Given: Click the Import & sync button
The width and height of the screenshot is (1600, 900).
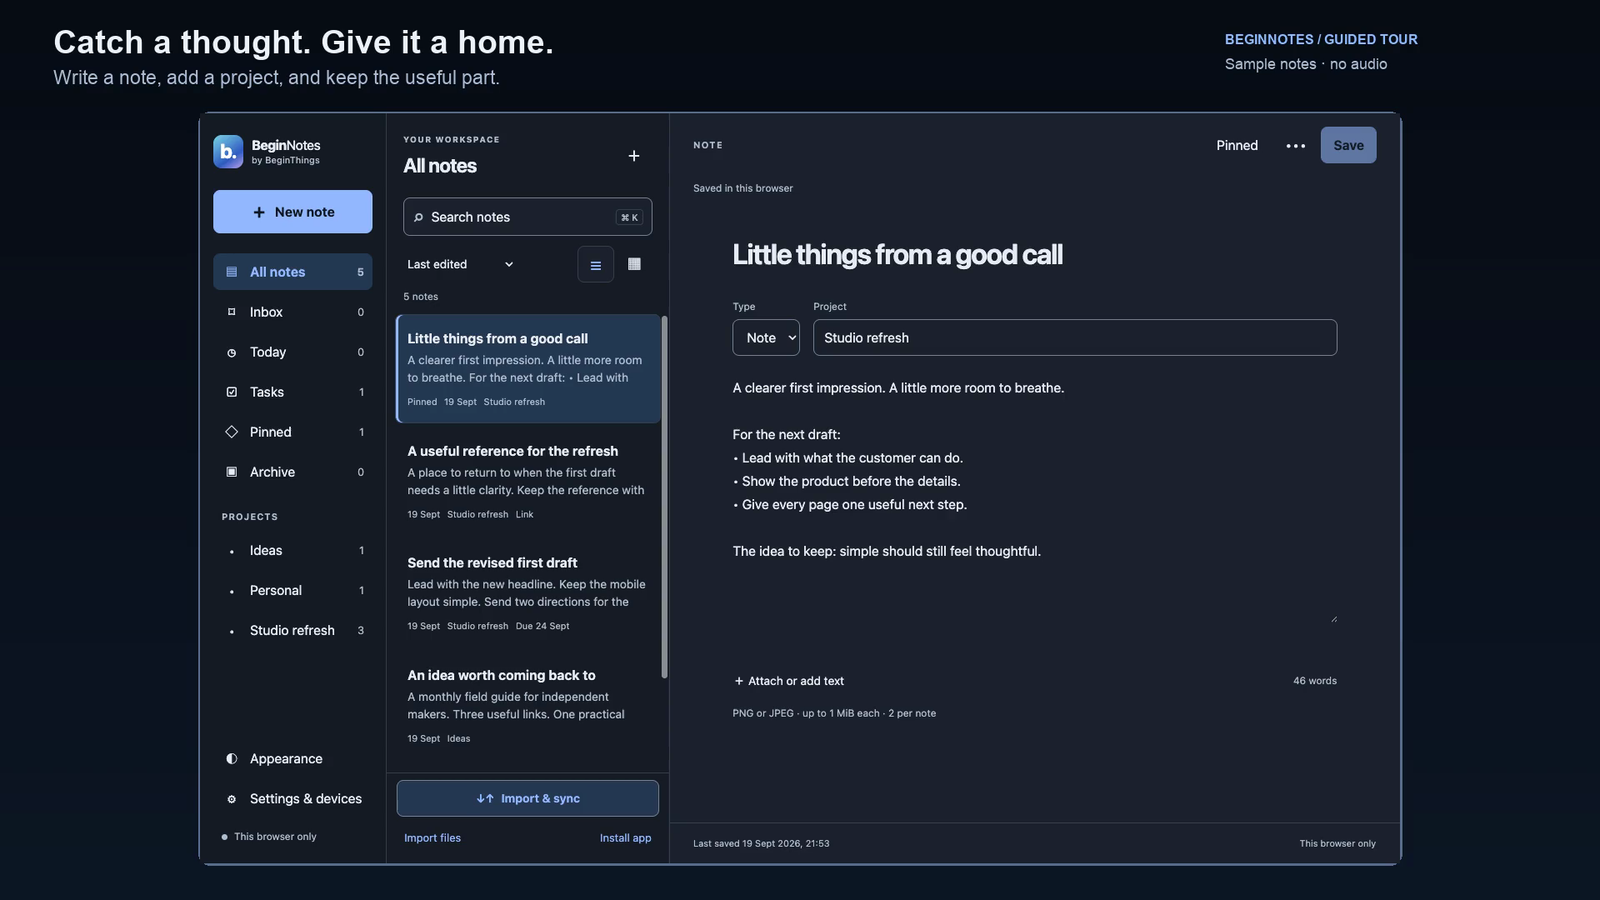Looking at the screenshot, I should (x=528, y=799).
